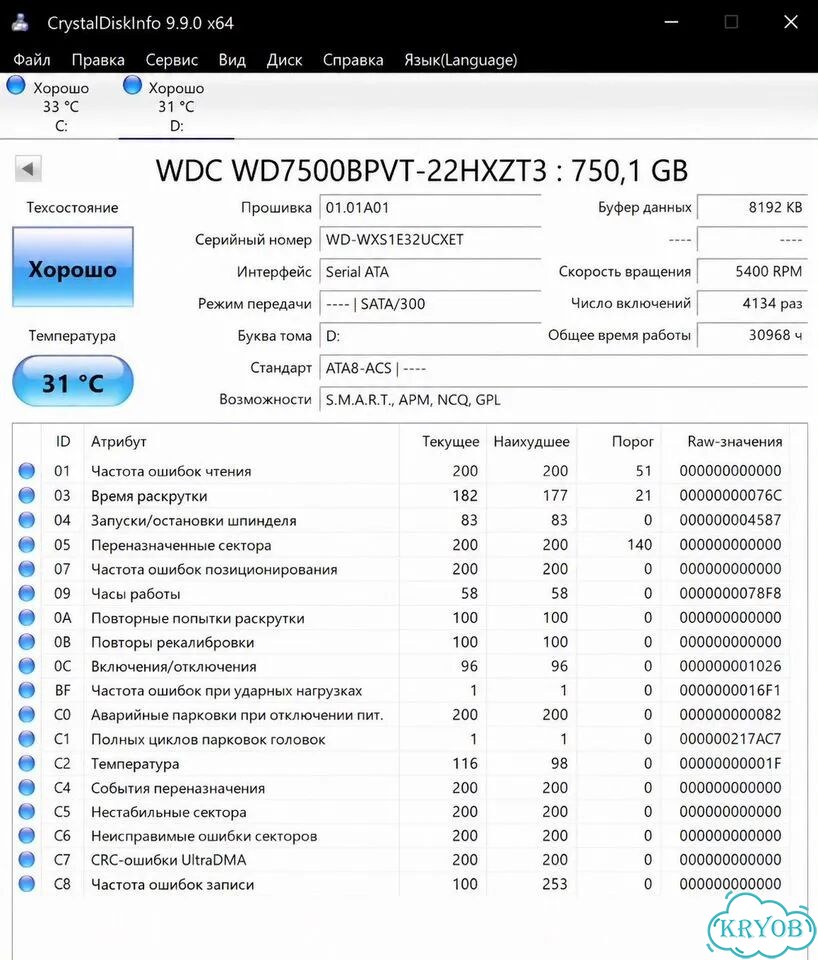Image resolution: width=818 pixels, height=960 pixels.
Task: Select the Неисправимые ошибки секторов text
Action: 204,836
